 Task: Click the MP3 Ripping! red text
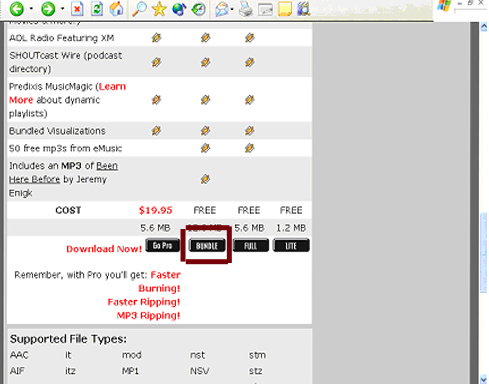click(x=148, y=315)
